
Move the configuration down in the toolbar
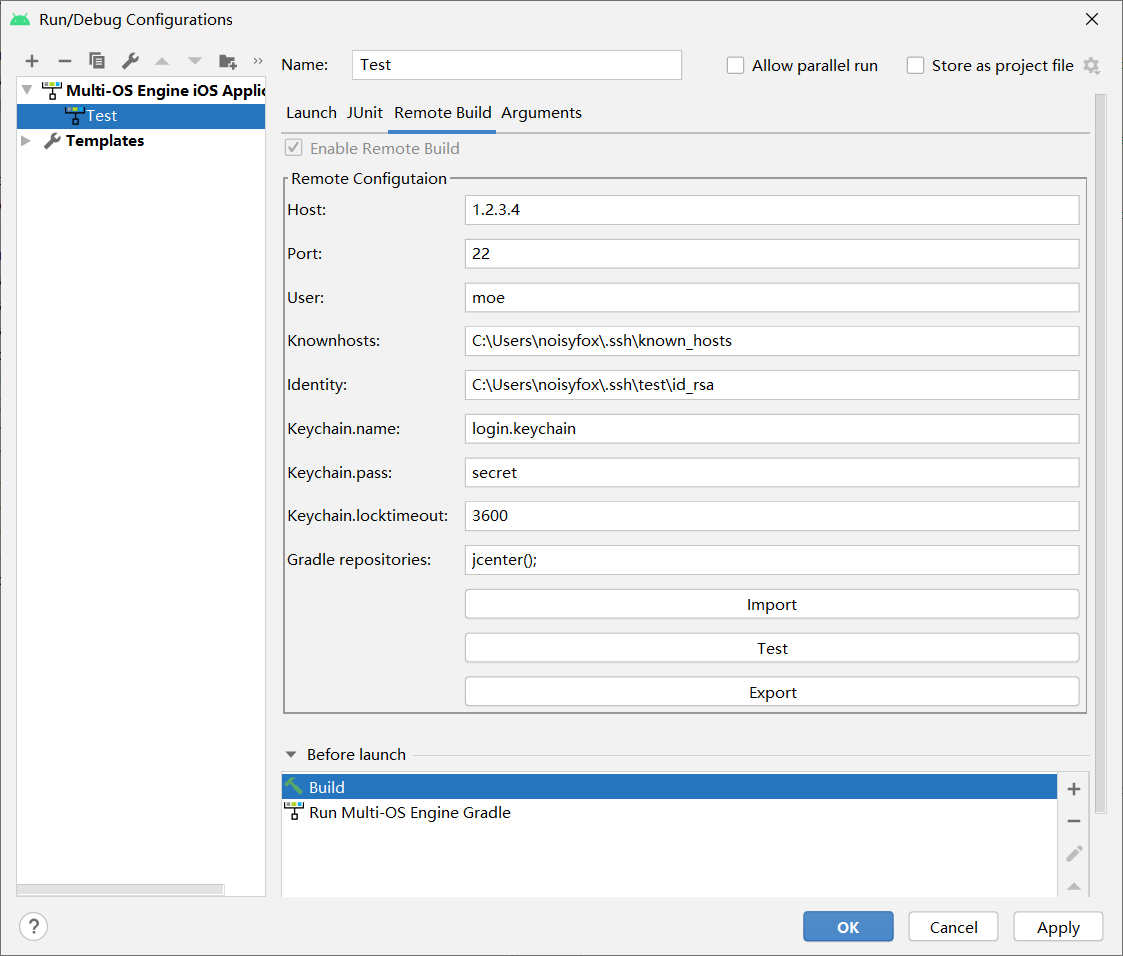click(x=195, y=62)
